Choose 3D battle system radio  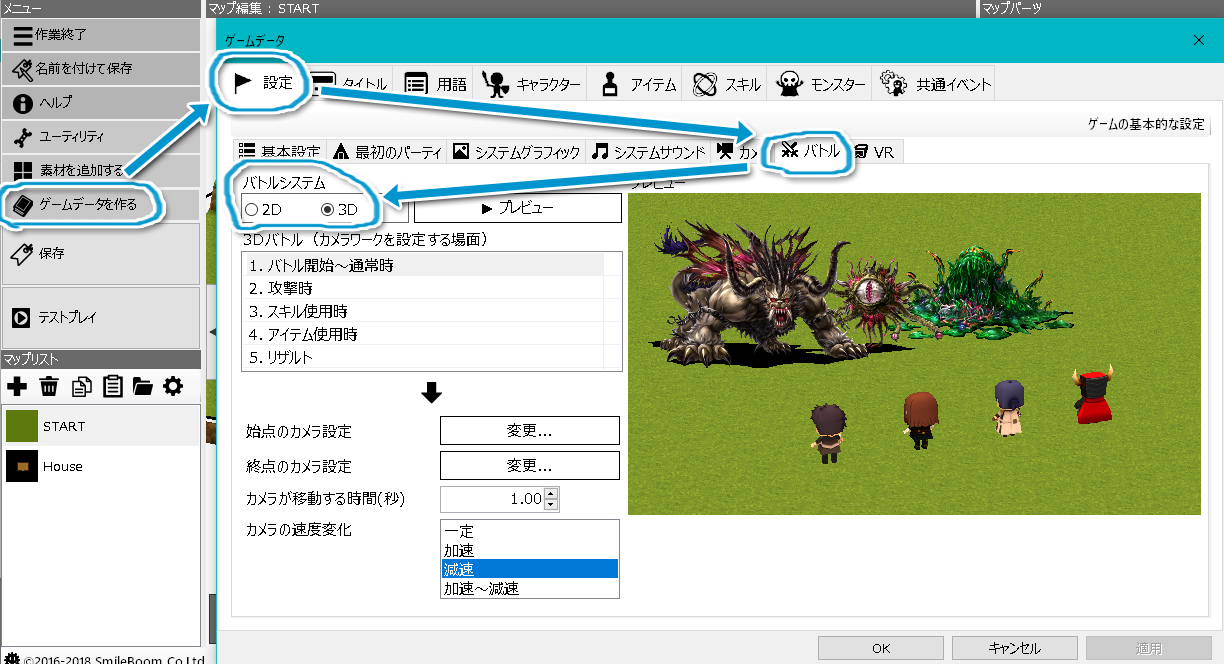pos(339,209)
